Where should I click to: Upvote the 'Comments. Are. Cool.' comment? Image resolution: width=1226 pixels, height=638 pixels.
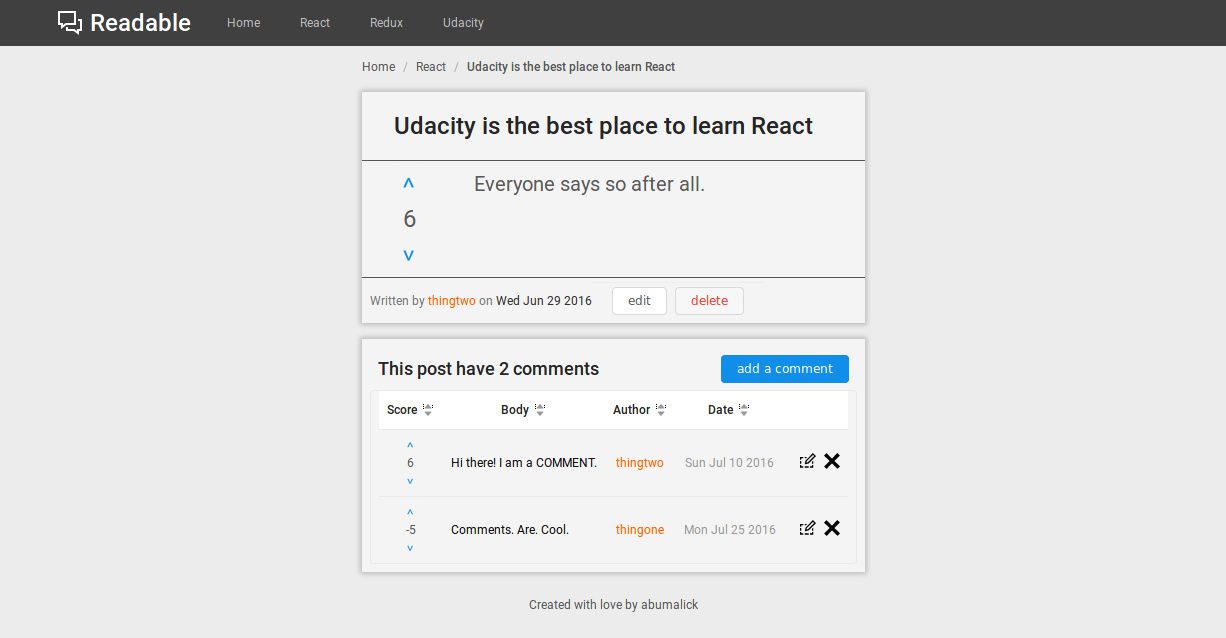[x=410, y=512]
